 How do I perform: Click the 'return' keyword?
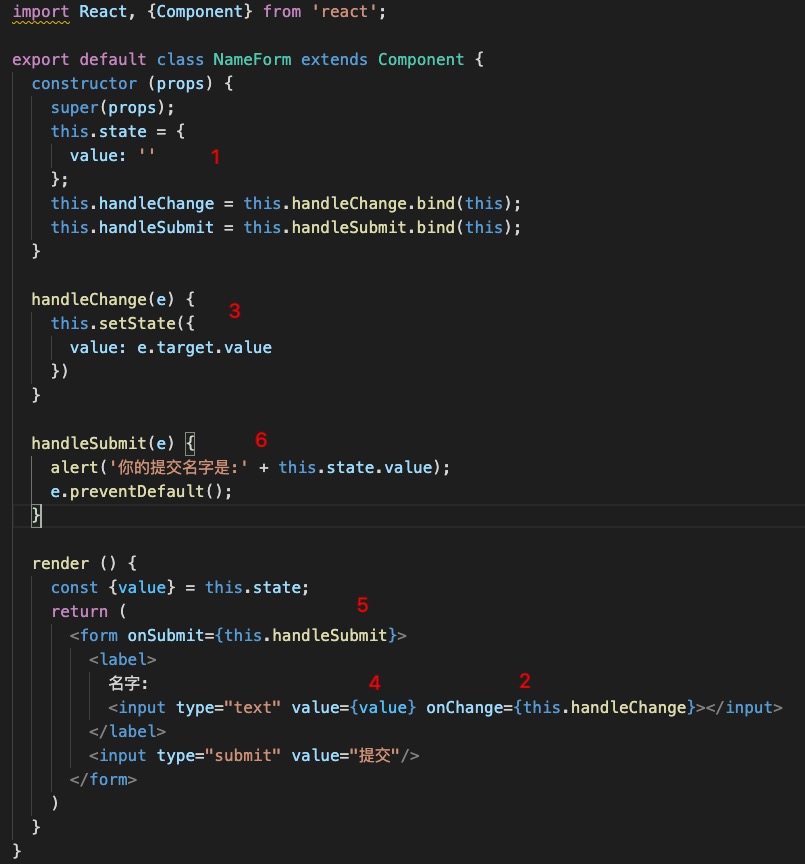click(x=79, y=612)
